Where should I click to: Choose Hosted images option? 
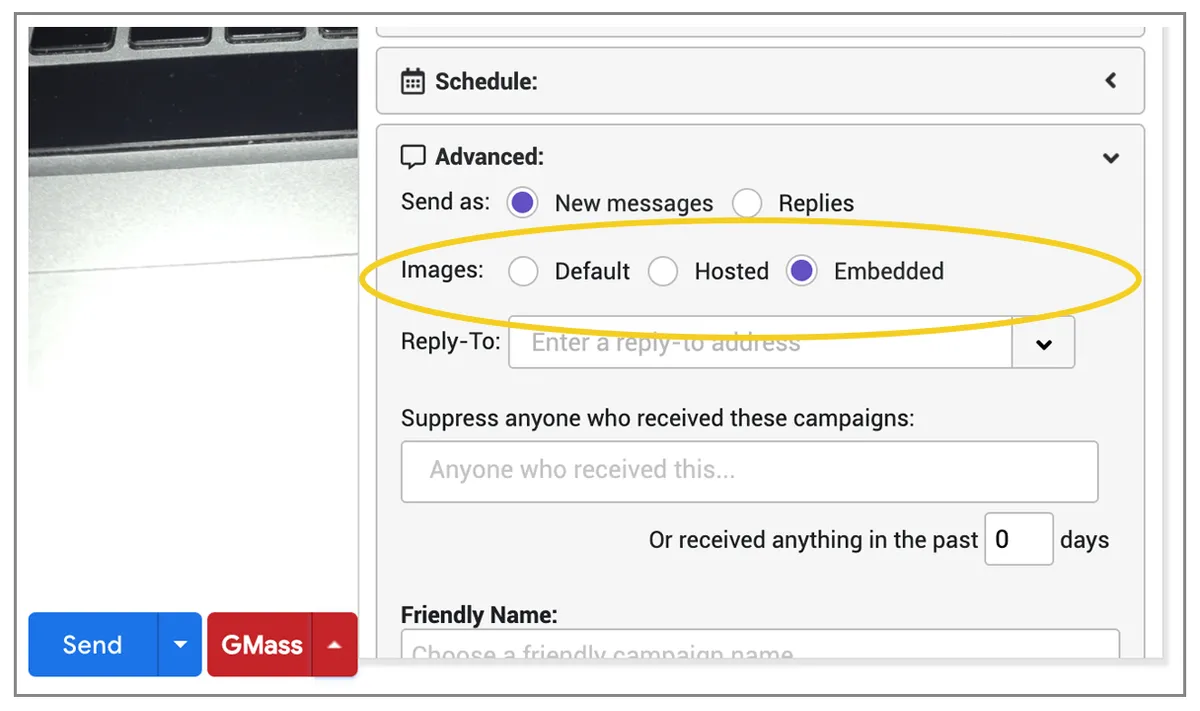pyautogui.click(x=663, y=271)
